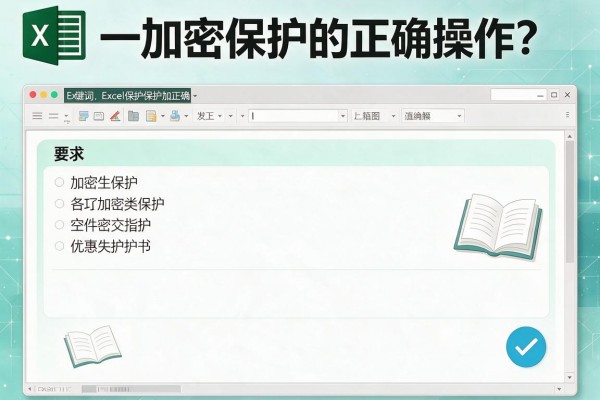Expand the toolbar text input combo arrow

342,116
